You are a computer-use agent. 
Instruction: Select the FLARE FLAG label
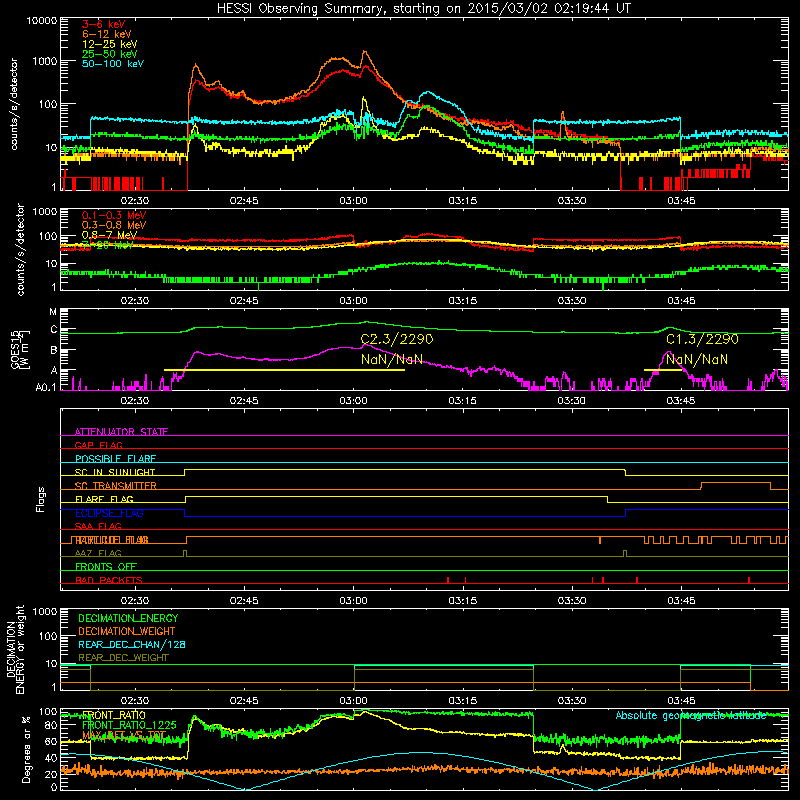click(x=104, y=499)
